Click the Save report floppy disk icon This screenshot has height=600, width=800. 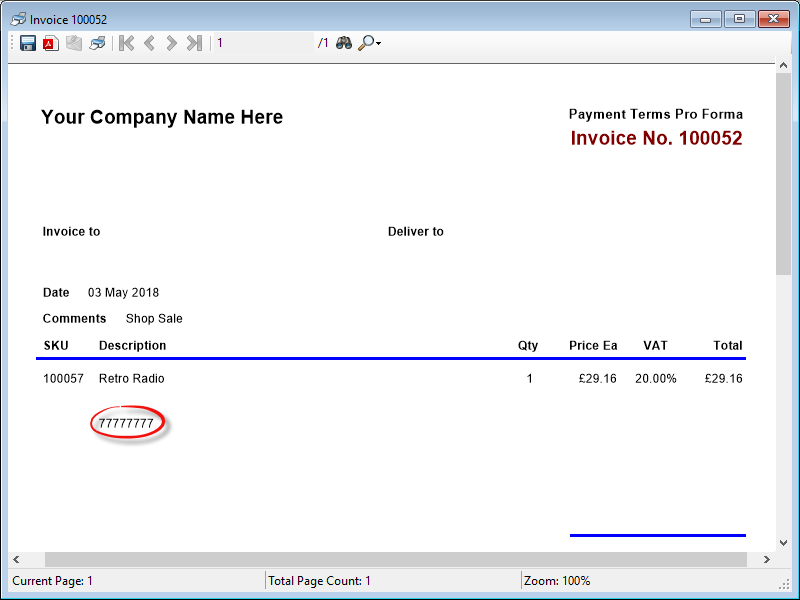(x=28, y=43)
